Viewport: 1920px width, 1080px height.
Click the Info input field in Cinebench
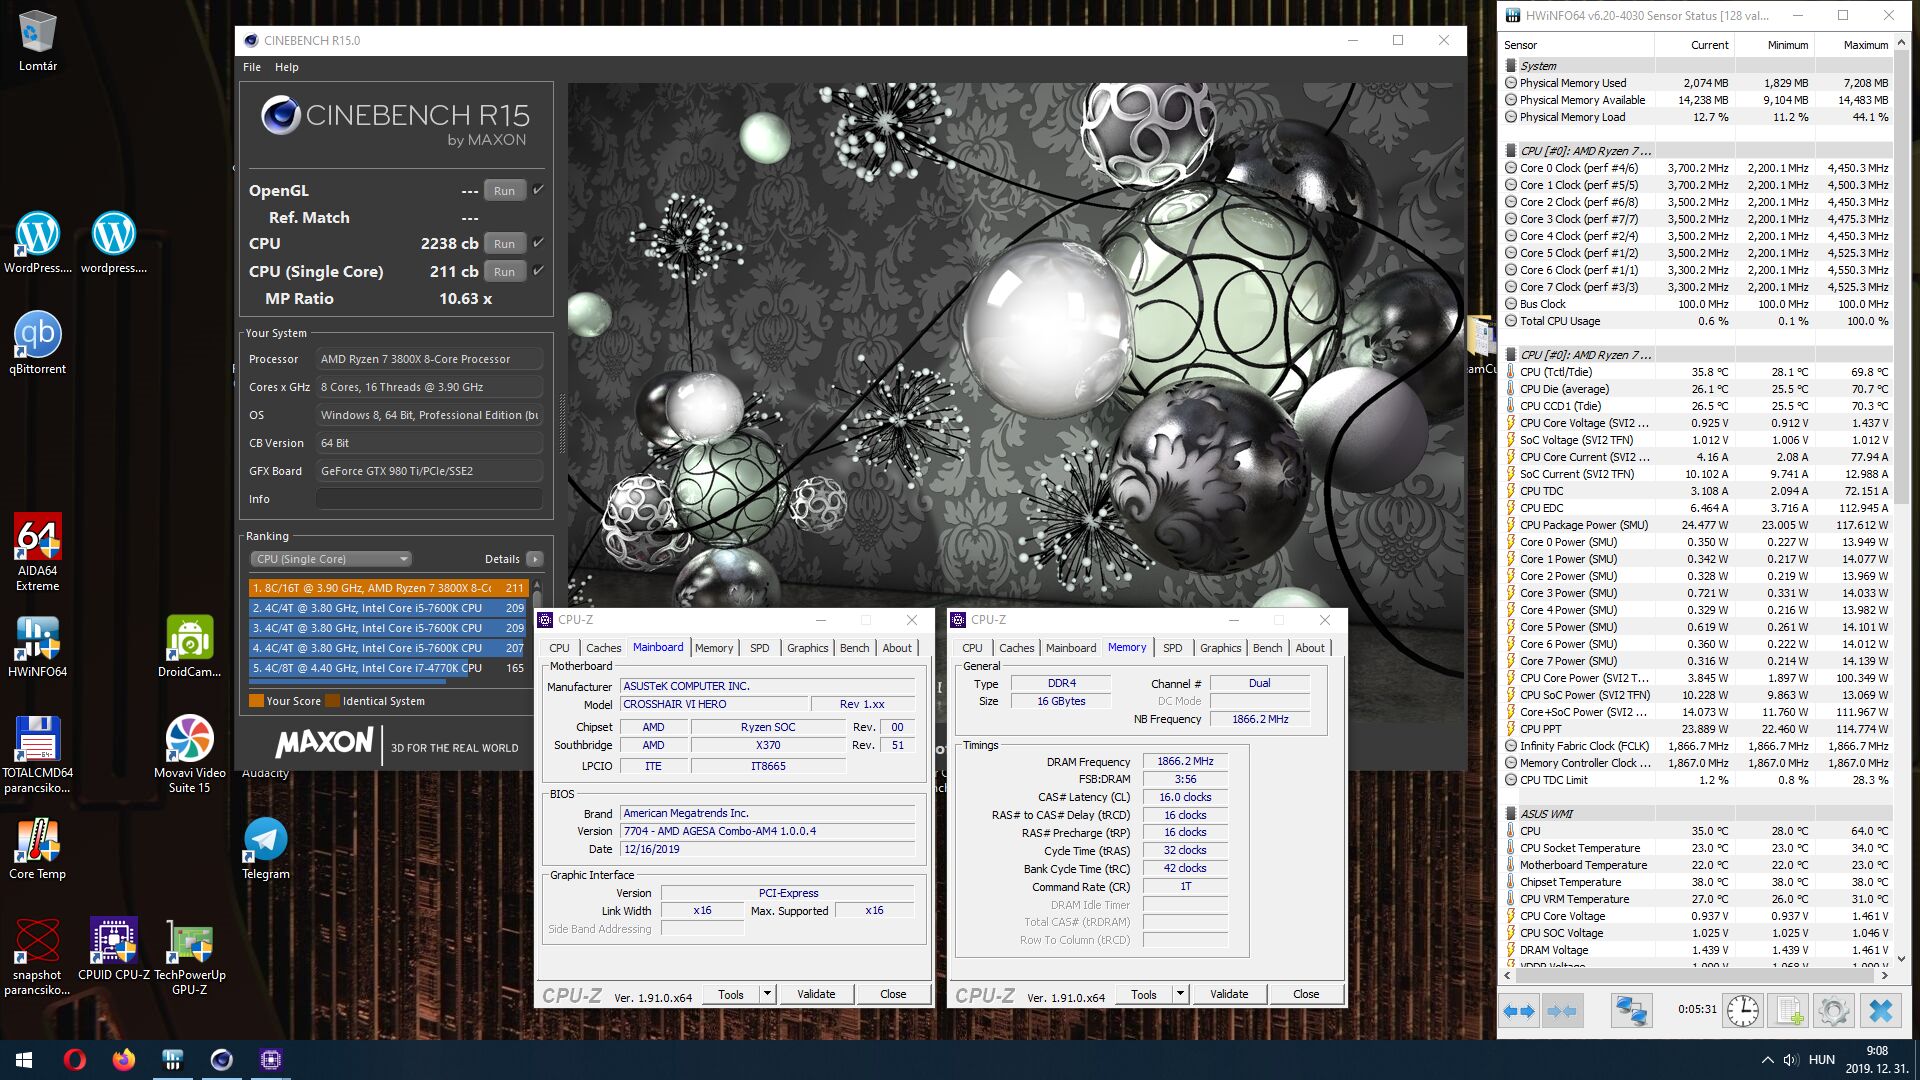430,499
